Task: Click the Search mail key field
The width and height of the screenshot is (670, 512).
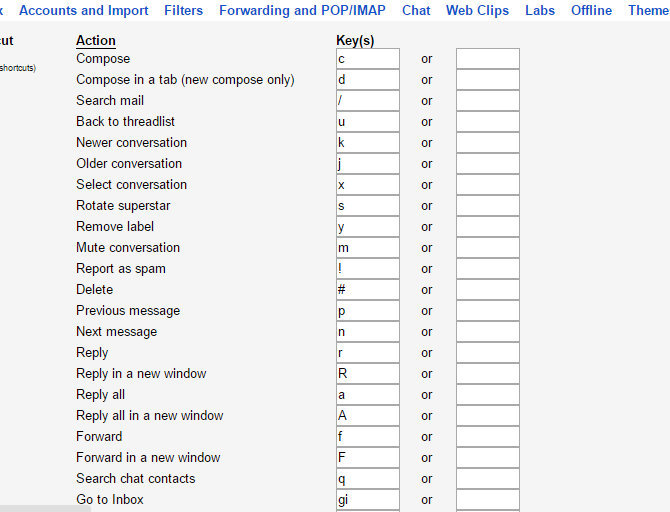Action: 368,101
